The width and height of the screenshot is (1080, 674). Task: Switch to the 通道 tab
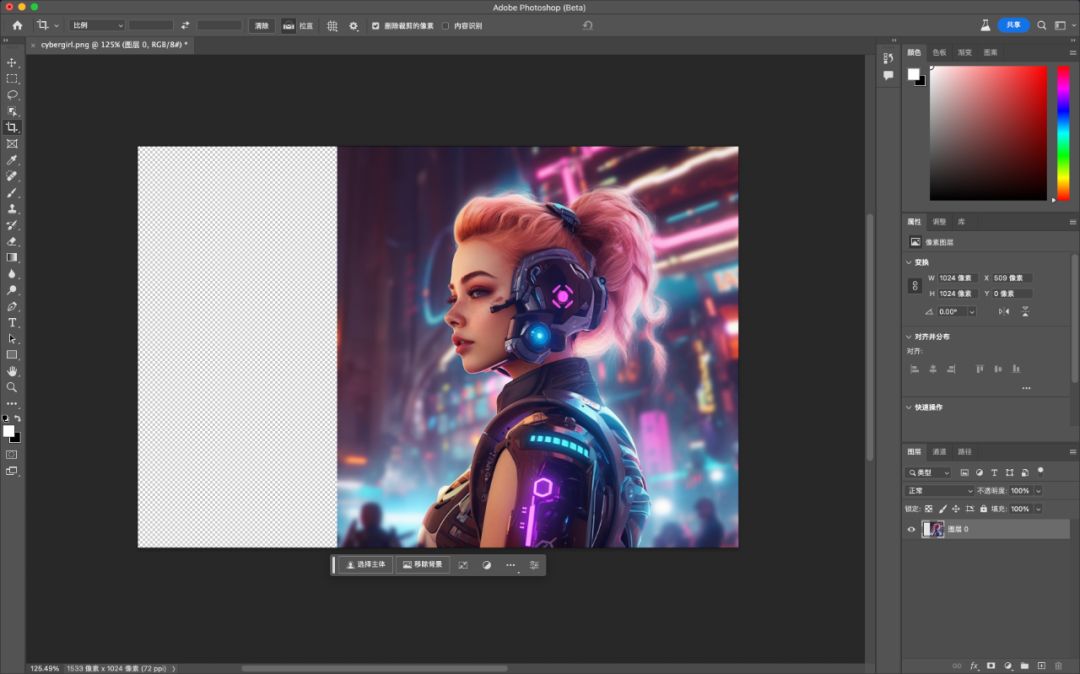coord(940,452)
